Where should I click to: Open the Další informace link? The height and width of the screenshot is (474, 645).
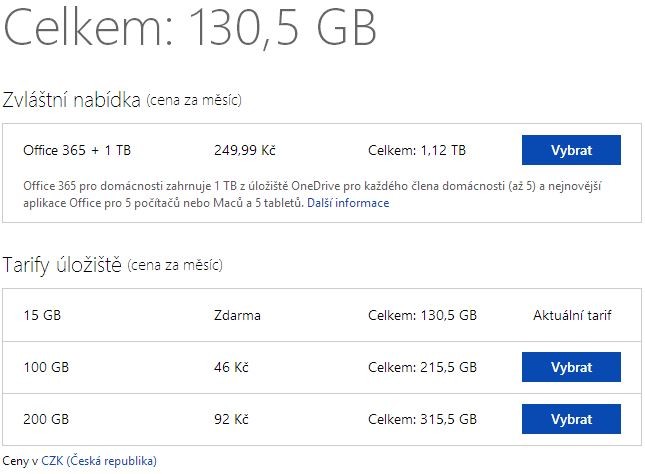(x=348, y=203)
